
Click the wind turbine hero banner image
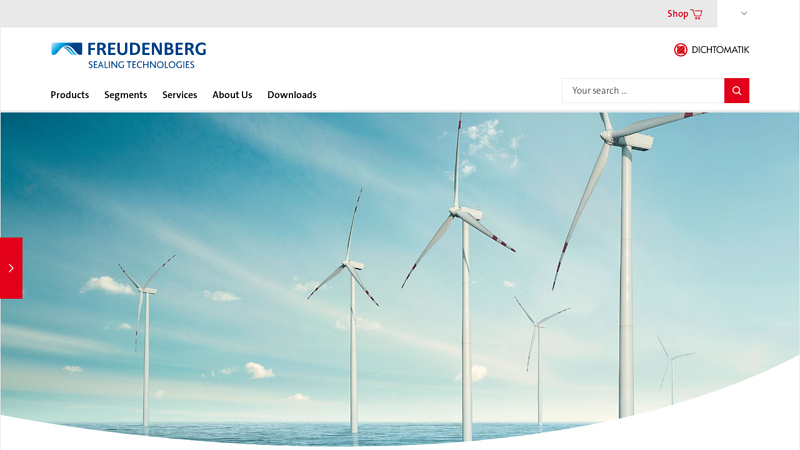[x=250, y=220]
